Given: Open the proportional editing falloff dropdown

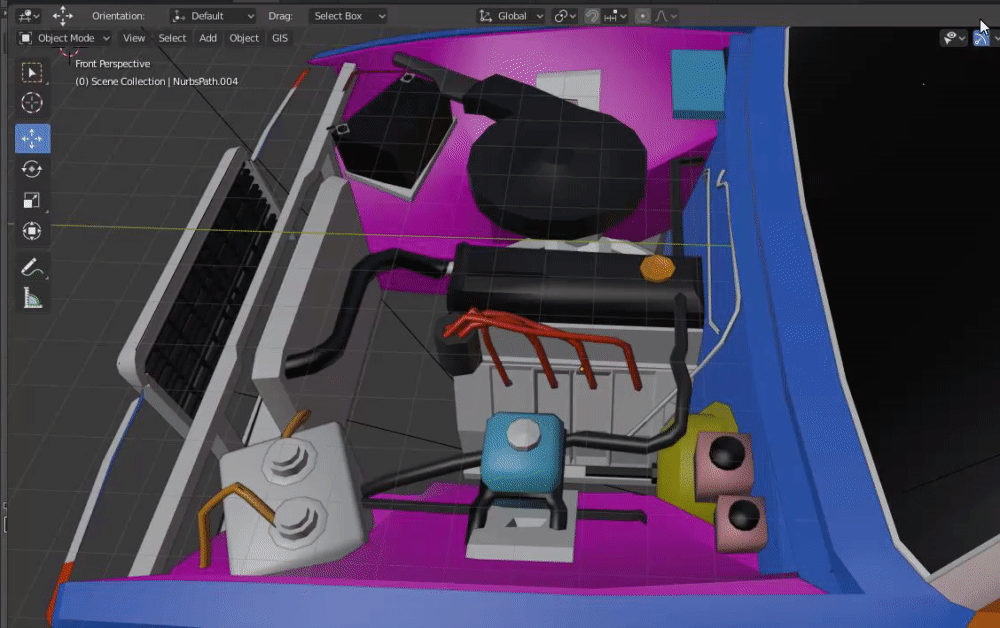Looking at the screenshot, I should pyautogui.click(x=666, y=16).
